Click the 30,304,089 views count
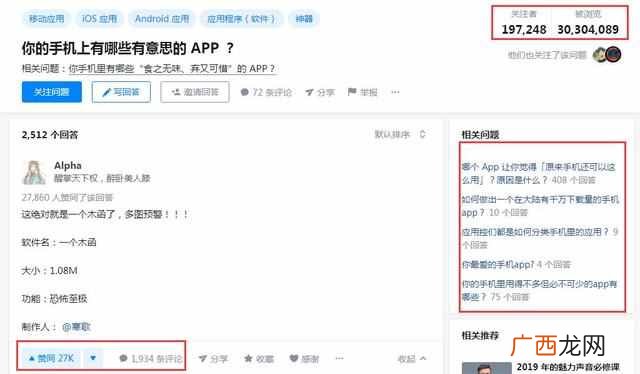 tap(588, 29)
